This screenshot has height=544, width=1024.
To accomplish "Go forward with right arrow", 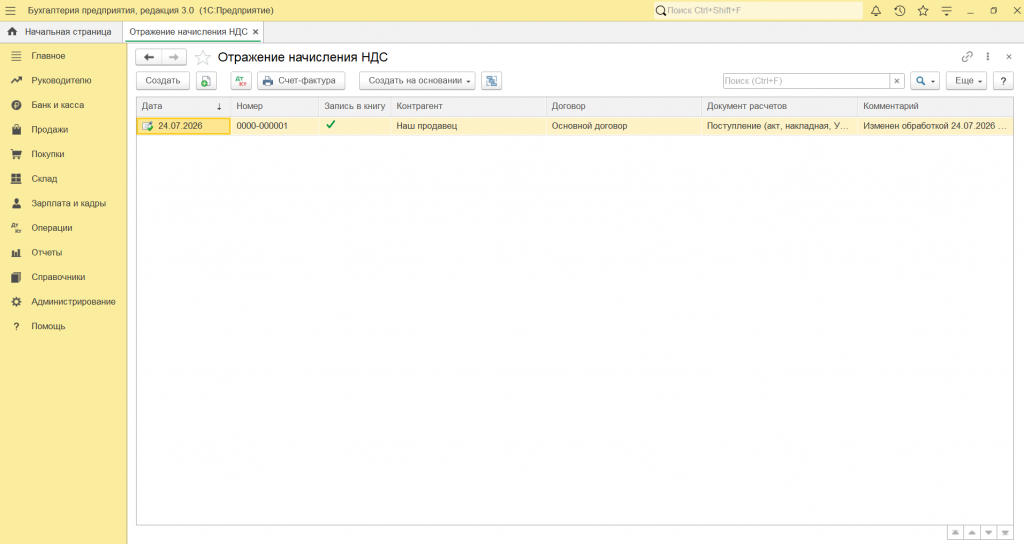I will pyautogui.click(x=174, y=57).
